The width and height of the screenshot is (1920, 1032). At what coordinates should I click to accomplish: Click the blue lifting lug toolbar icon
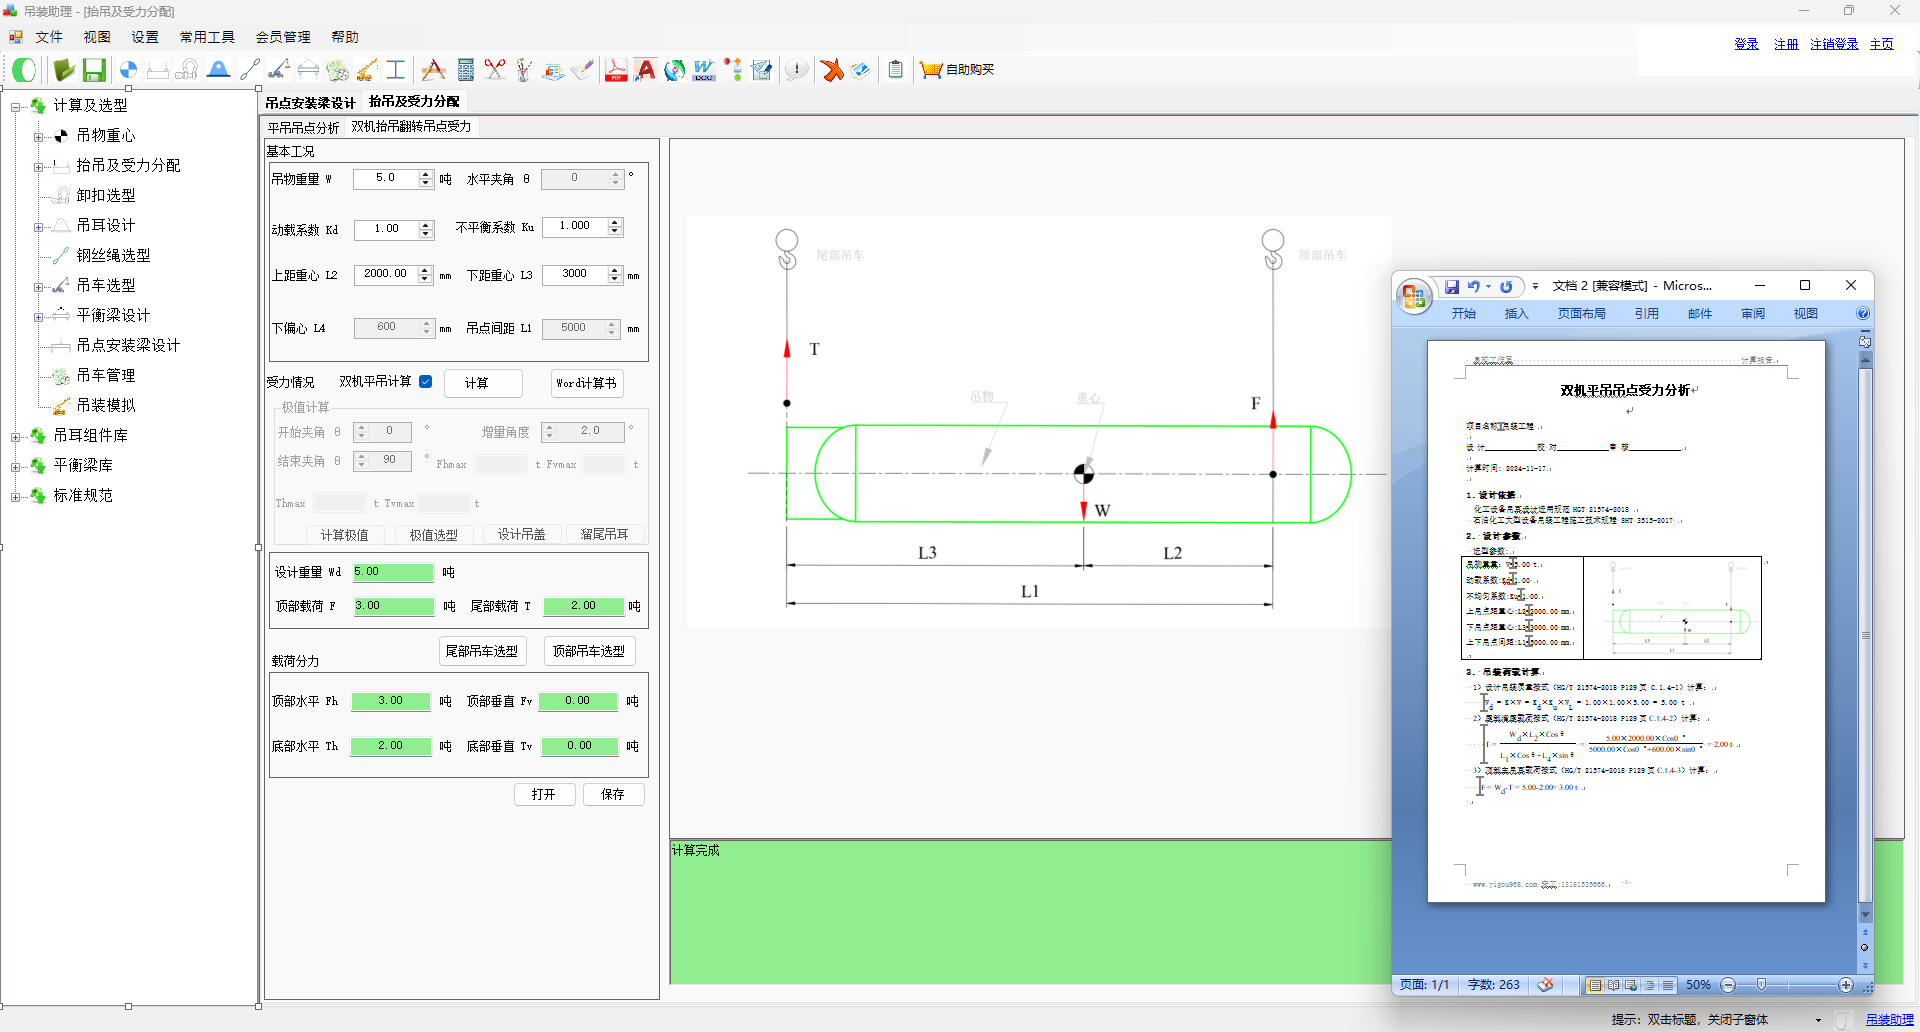218,69
